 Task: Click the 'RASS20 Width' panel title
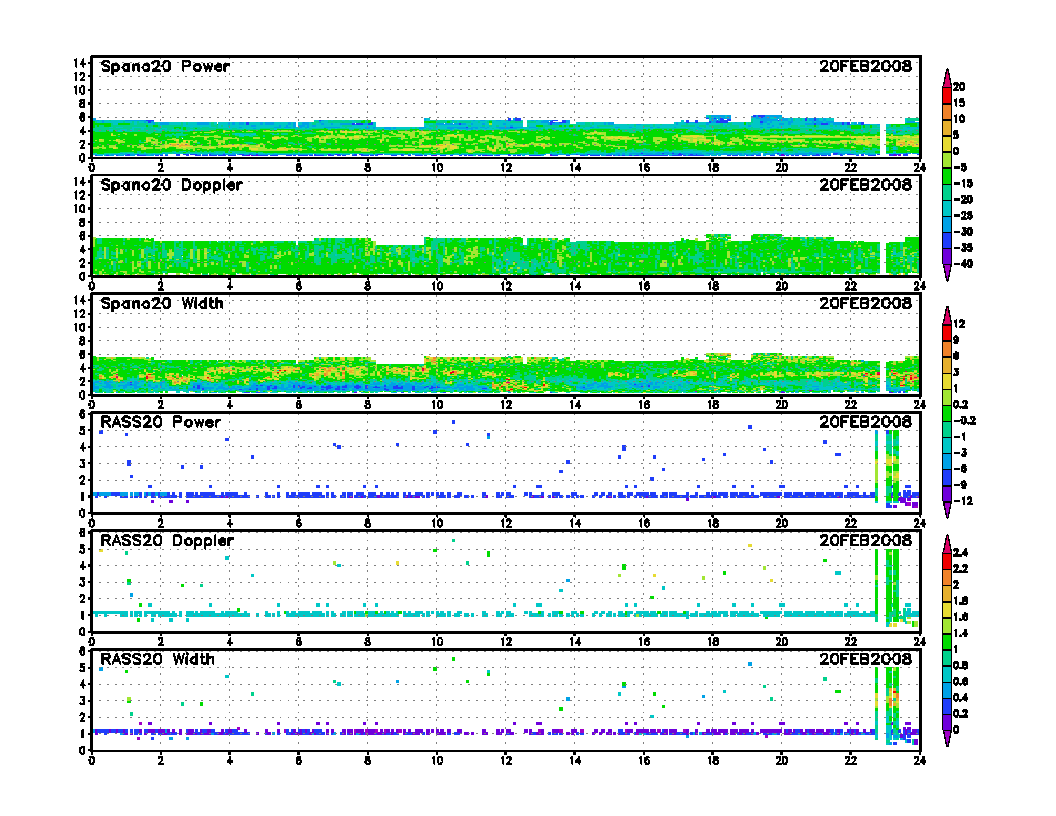tap(157, 659)
